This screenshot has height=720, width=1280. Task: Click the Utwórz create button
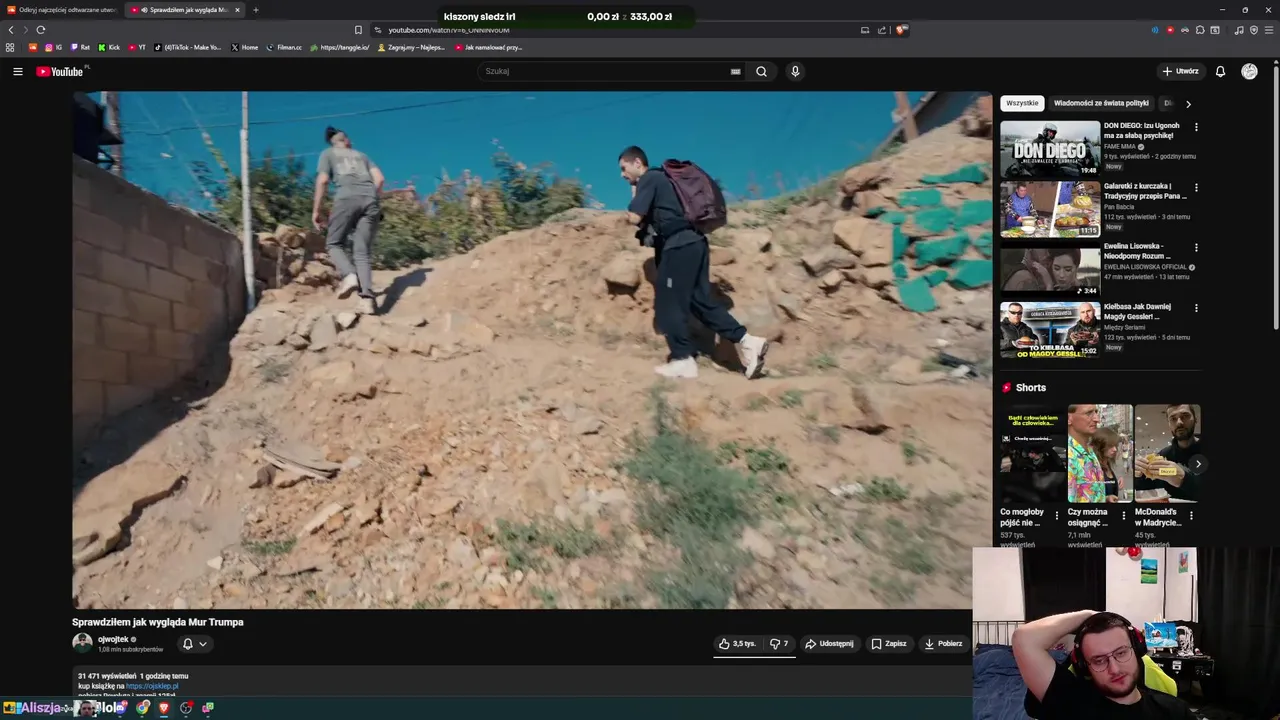1180,71
